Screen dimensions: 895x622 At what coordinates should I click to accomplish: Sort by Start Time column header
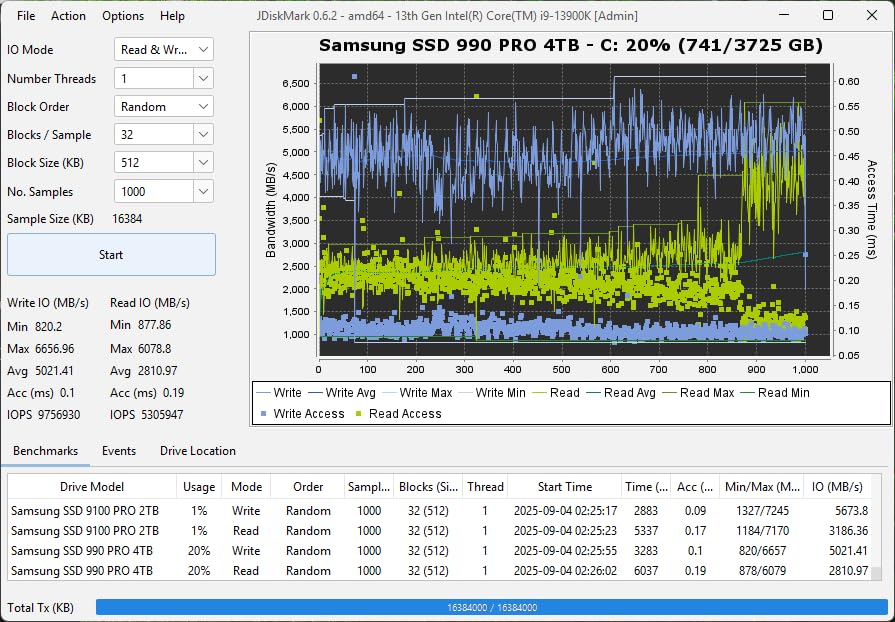pos(565,487)
